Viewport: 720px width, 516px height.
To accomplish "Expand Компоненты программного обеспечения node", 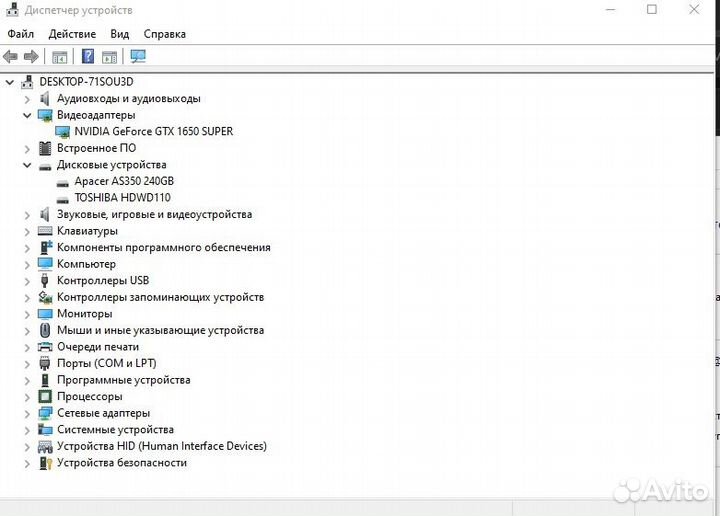I will point(27,248).
